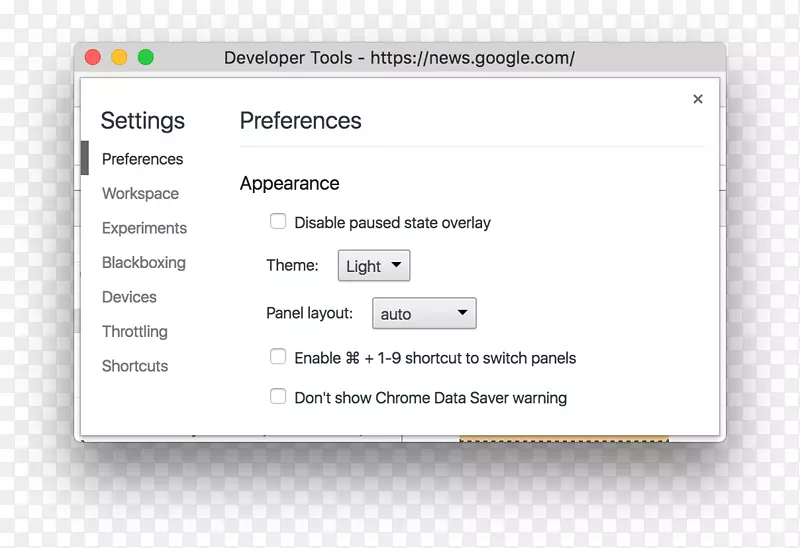Click the 'Panel layout:' label

[310, 313]
